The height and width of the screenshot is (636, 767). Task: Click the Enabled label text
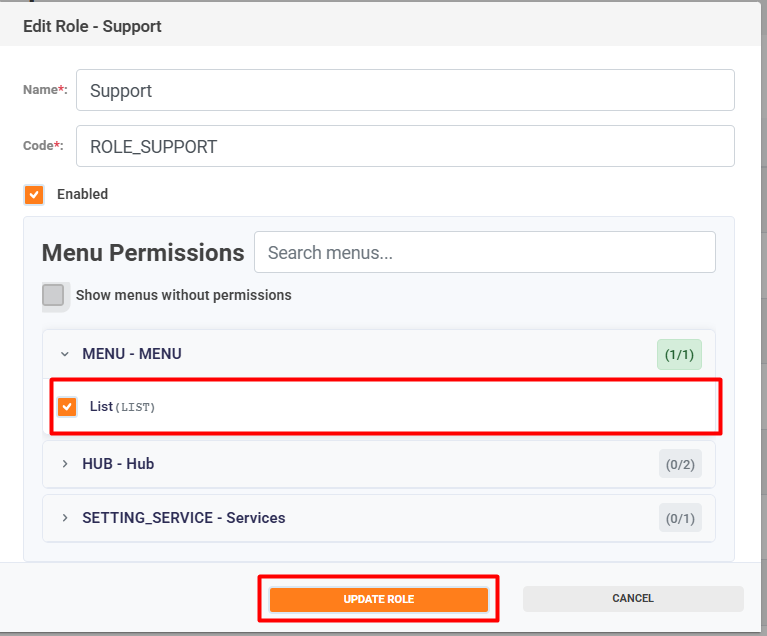coord(82,194)
